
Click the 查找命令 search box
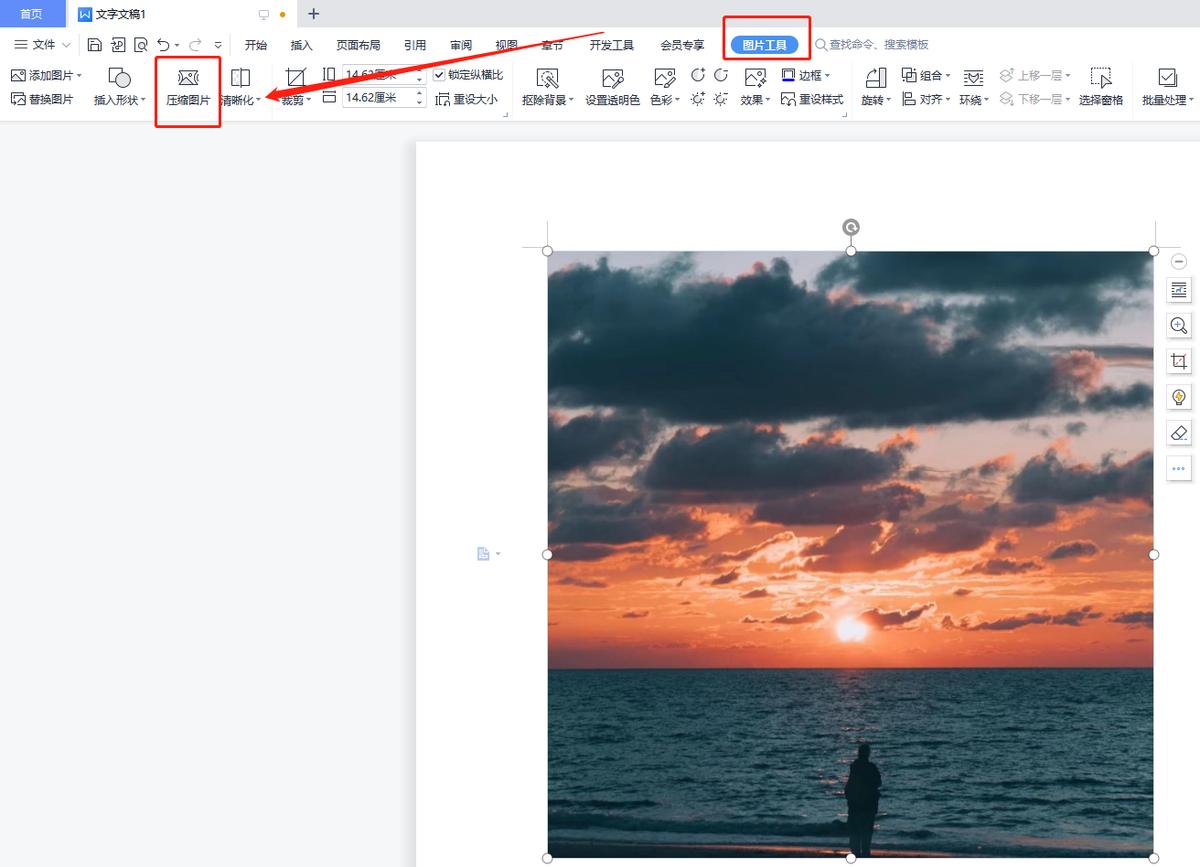(872, 45)
